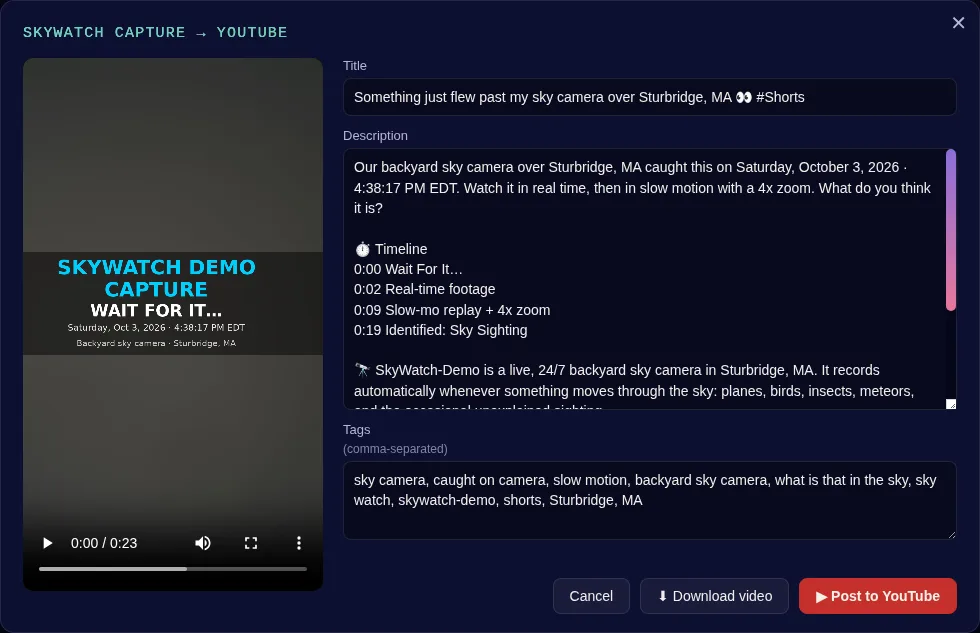The width and height of the screenshot is (980, 633).
Task: Click the stopwatch 'Timeline' heading in the description
Action: click(391, 249)
